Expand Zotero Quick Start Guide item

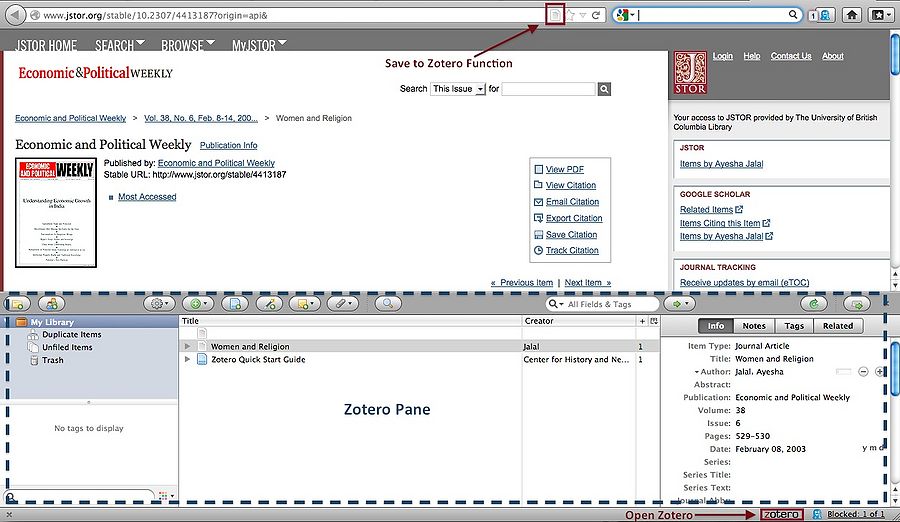[x=187, y=359]
